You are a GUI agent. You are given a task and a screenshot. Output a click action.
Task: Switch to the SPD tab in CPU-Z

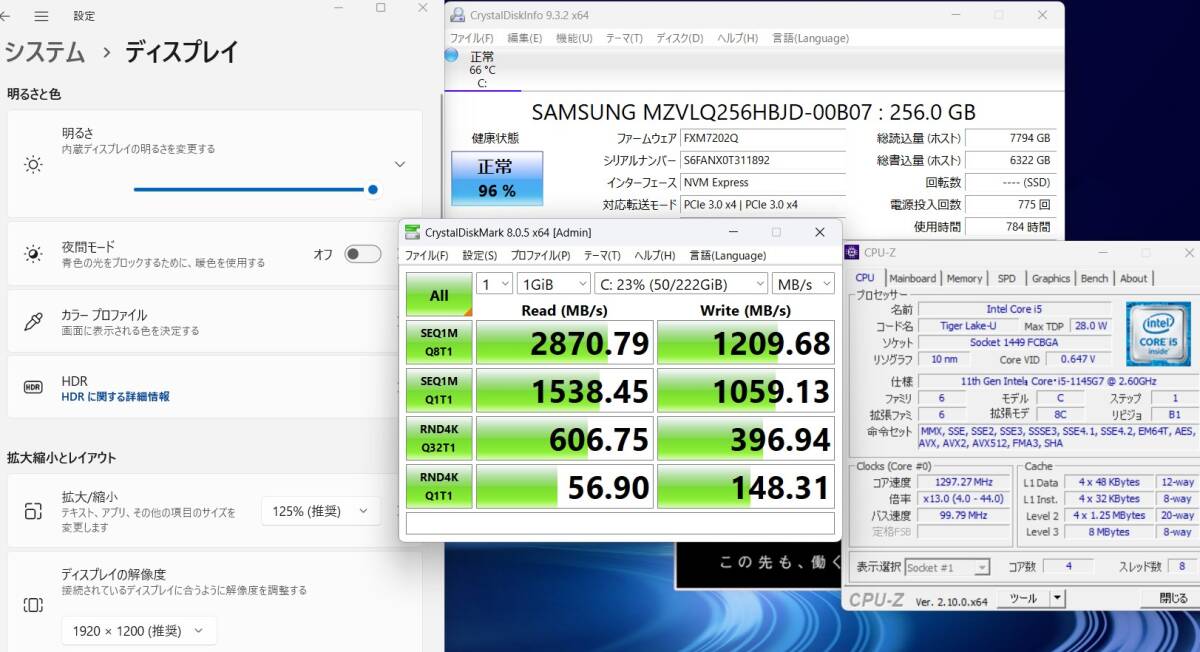(1006, 278)
